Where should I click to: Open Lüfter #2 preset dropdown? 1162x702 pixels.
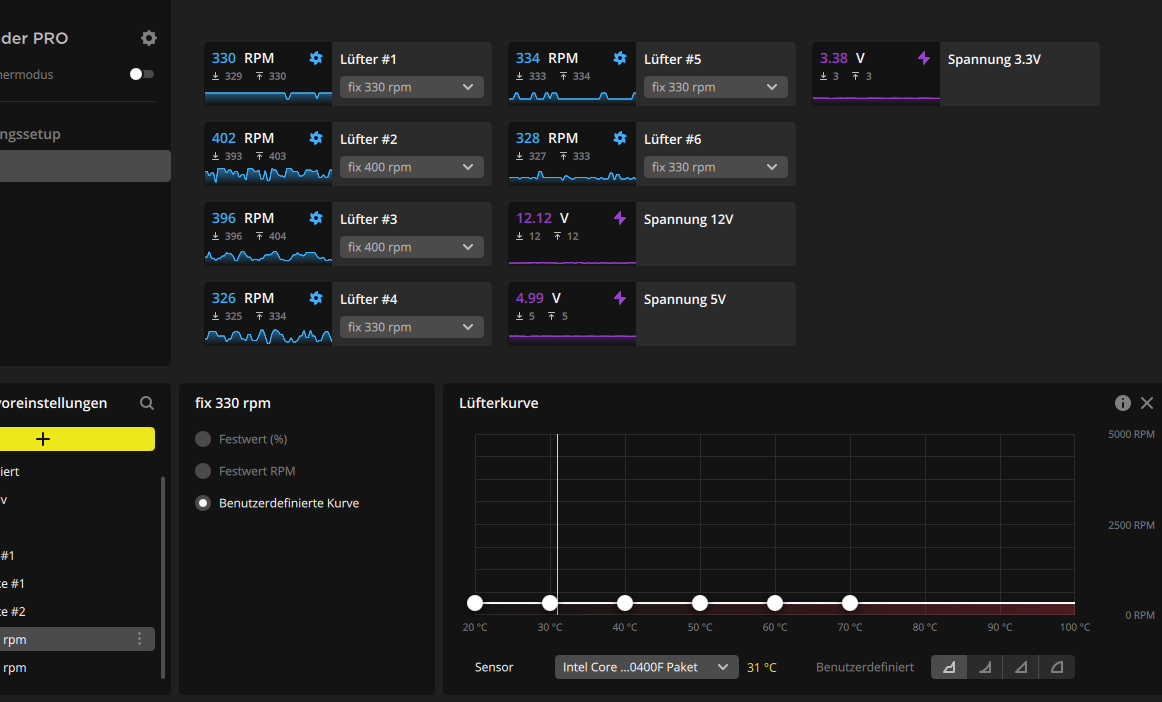411,167
